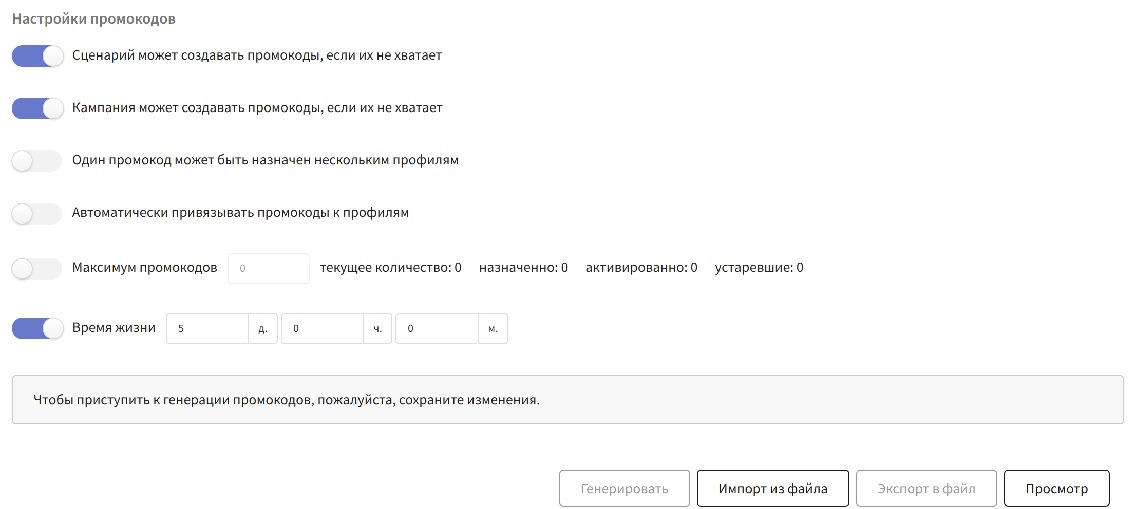The width and height of the screenshot is (1135, 509).
Task: Click the Генерировать button
Action: (624, 489)
